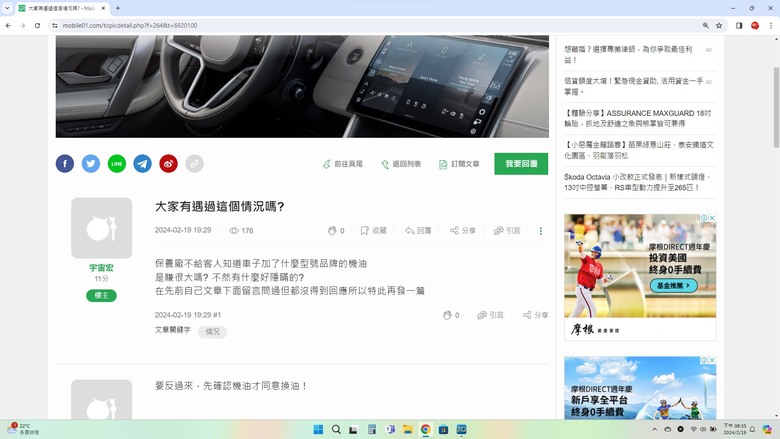780x439 pixels.
Task: Click the 摩根 logo on the ad
Action: click(595, 329)
